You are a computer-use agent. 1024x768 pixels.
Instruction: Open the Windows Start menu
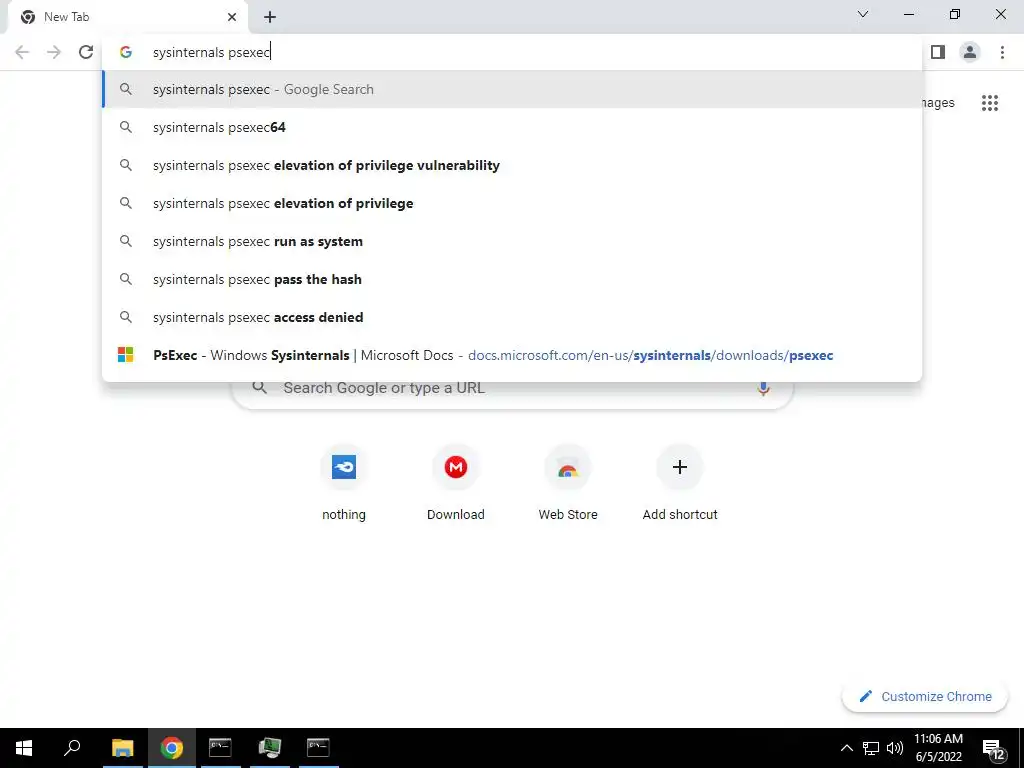24,748
